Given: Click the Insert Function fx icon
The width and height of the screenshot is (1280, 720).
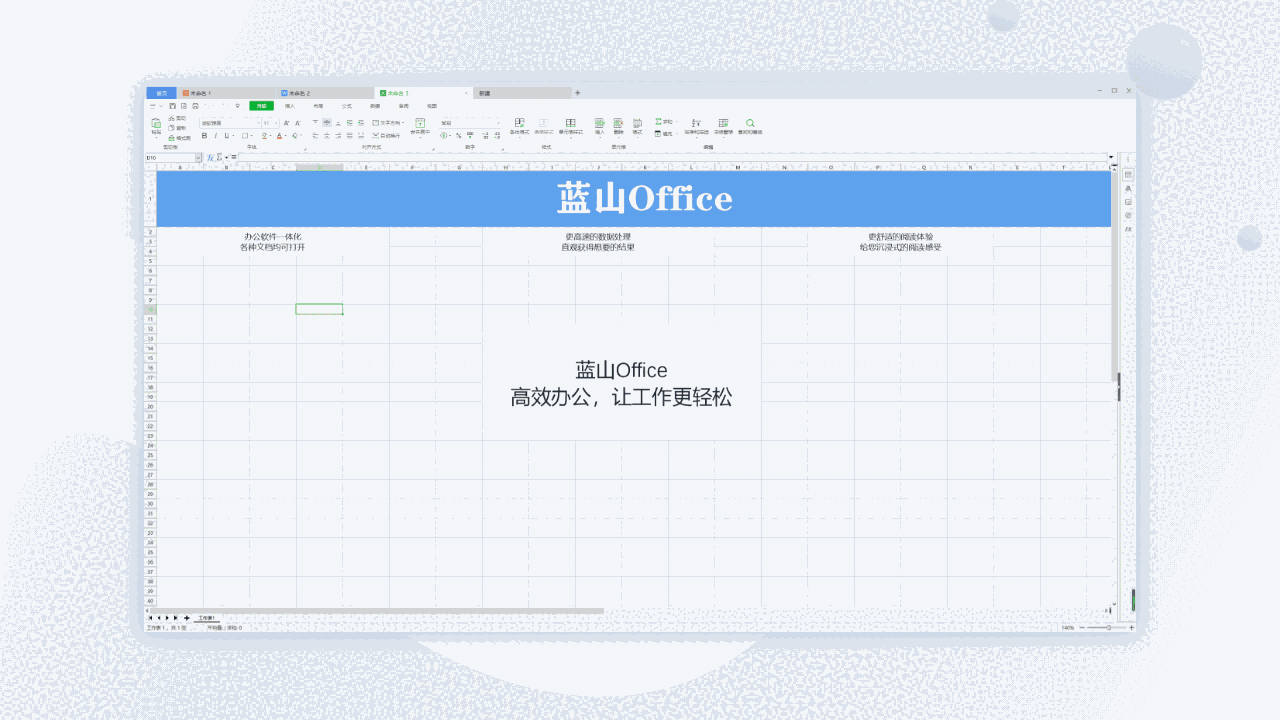Looking at the screenshot, I should (211, 157).
